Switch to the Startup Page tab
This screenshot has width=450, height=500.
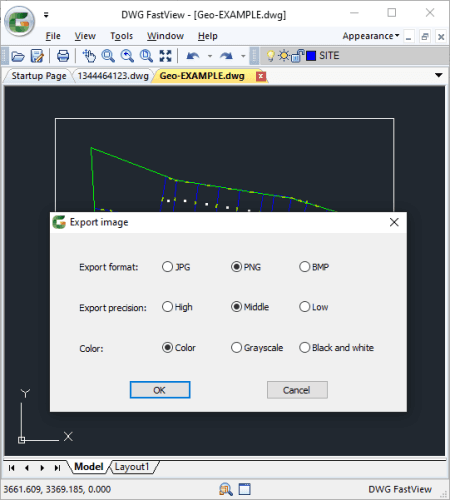[39, 76]
